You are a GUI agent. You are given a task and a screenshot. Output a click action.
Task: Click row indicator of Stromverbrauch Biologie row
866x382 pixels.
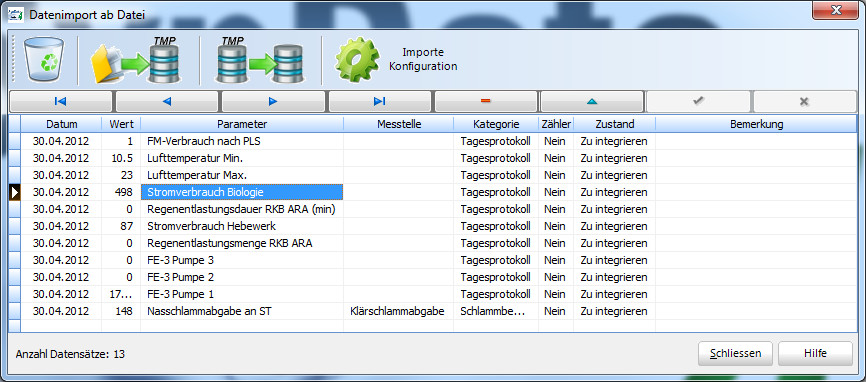15,192
